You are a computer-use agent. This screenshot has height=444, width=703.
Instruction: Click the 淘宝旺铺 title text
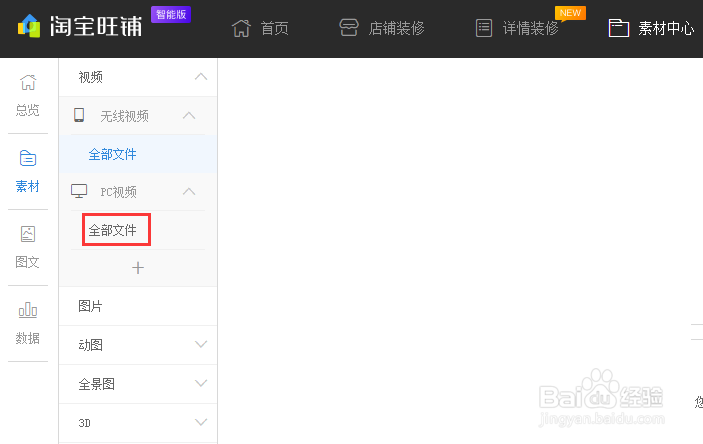(95, 26)
